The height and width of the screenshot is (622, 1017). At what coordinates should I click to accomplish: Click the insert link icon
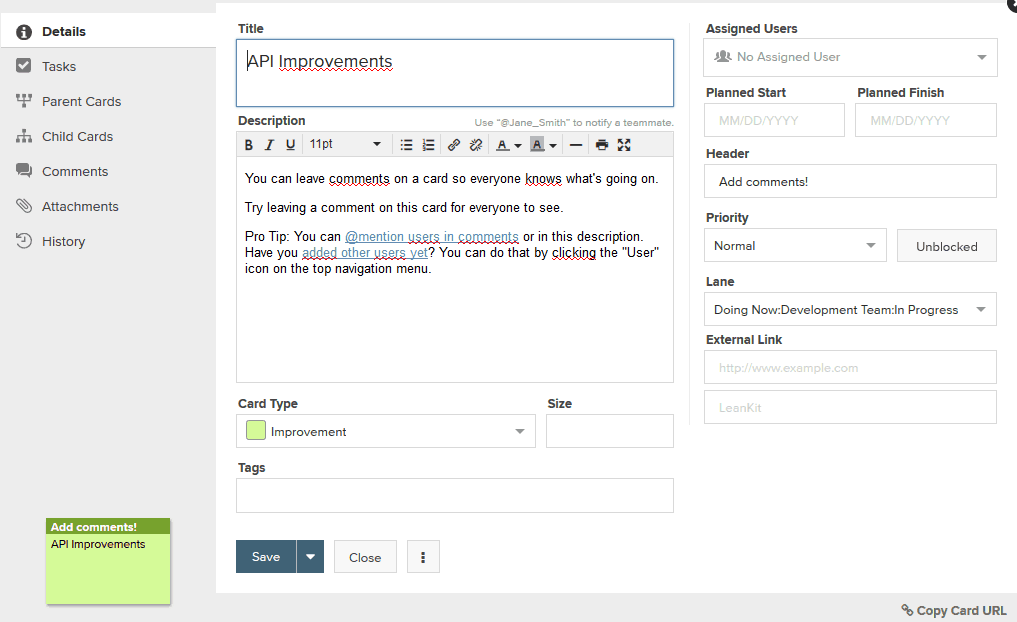point(454,145)
